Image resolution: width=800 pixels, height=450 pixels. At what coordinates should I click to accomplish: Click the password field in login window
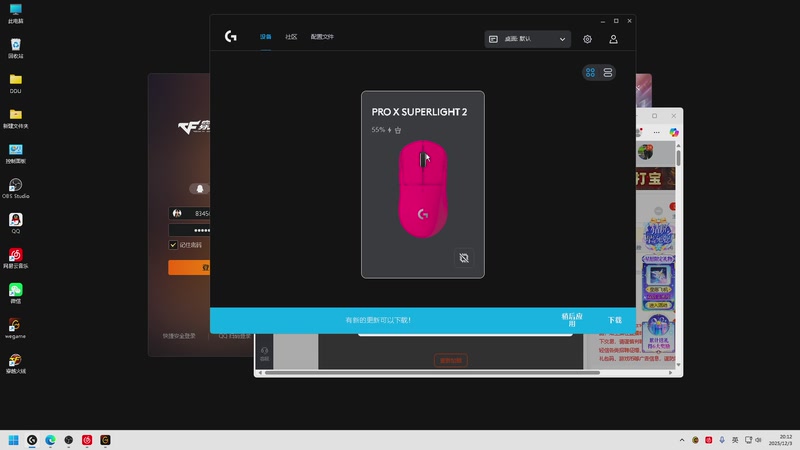coord(189,230)
